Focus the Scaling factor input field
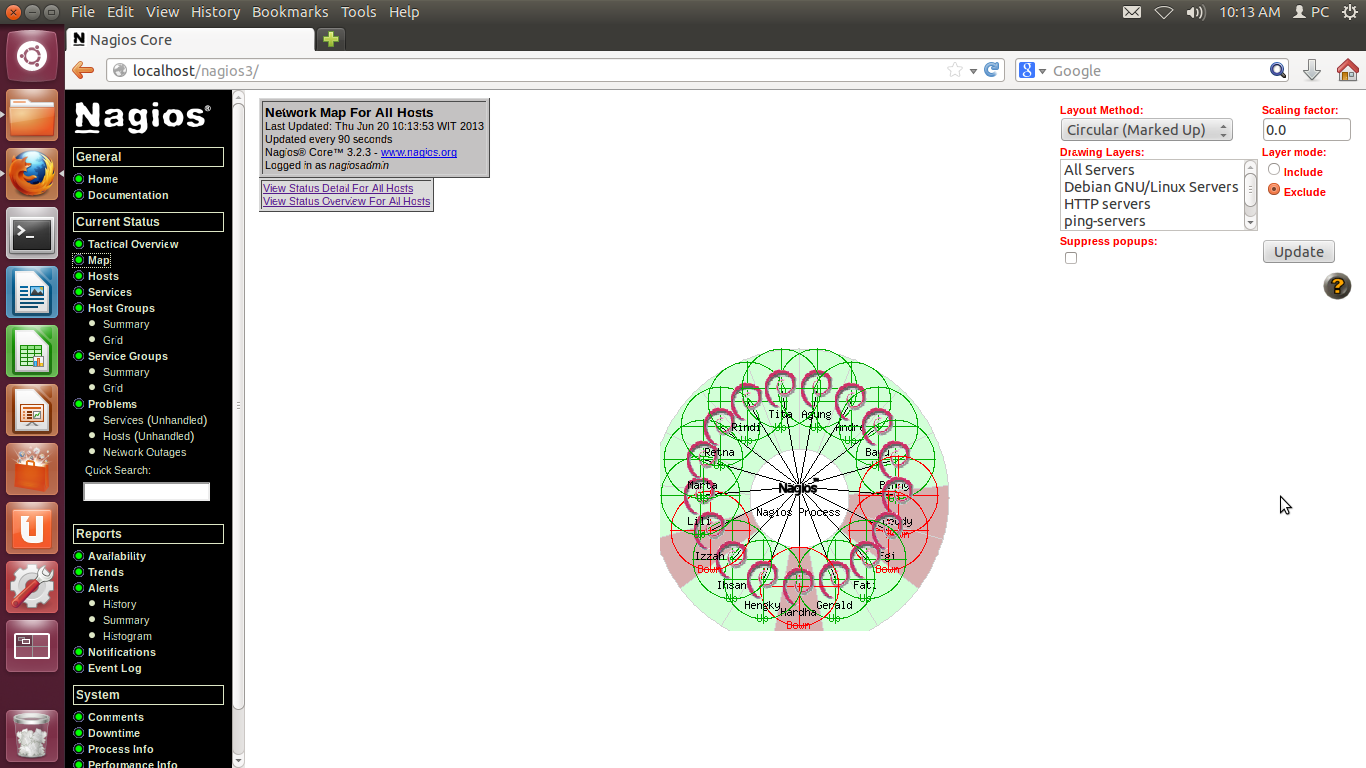Viewport: 1366px width, 768px height. coord(1306,130)
